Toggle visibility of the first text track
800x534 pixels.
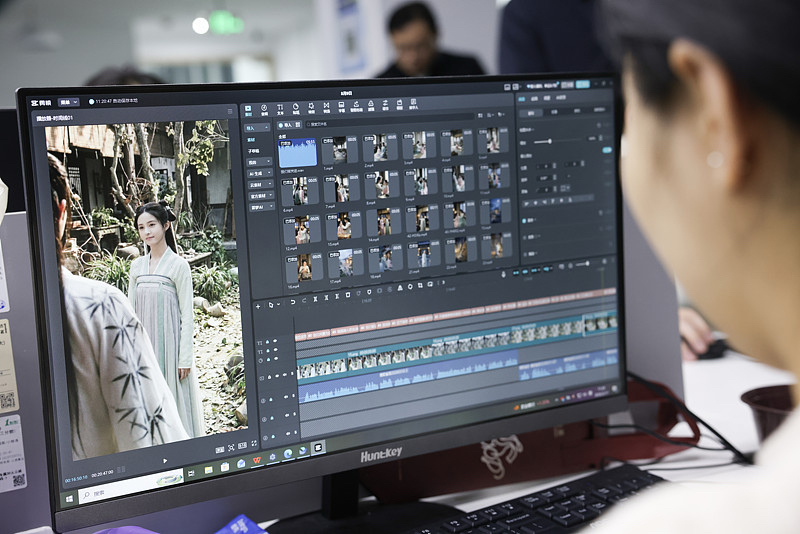pos(275,341)
